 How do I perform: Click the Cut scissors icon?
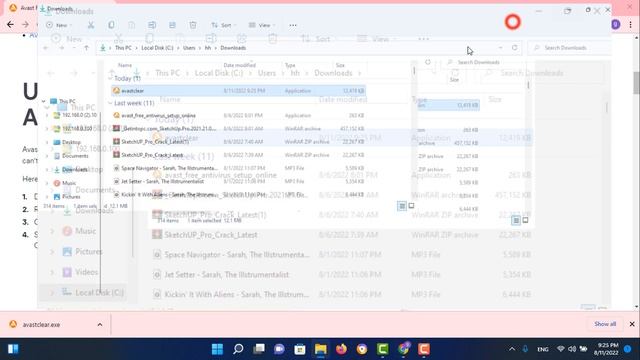point(91,25)
